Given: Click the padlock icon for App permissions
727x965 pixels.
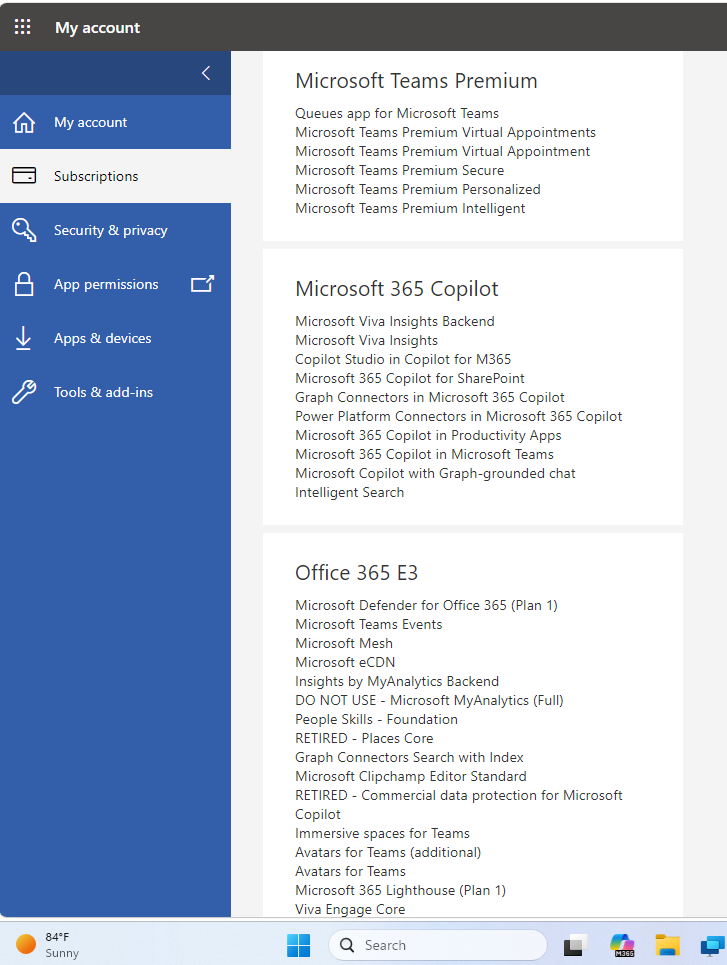Looking at the screenshot, I should [x=24, y=284].
